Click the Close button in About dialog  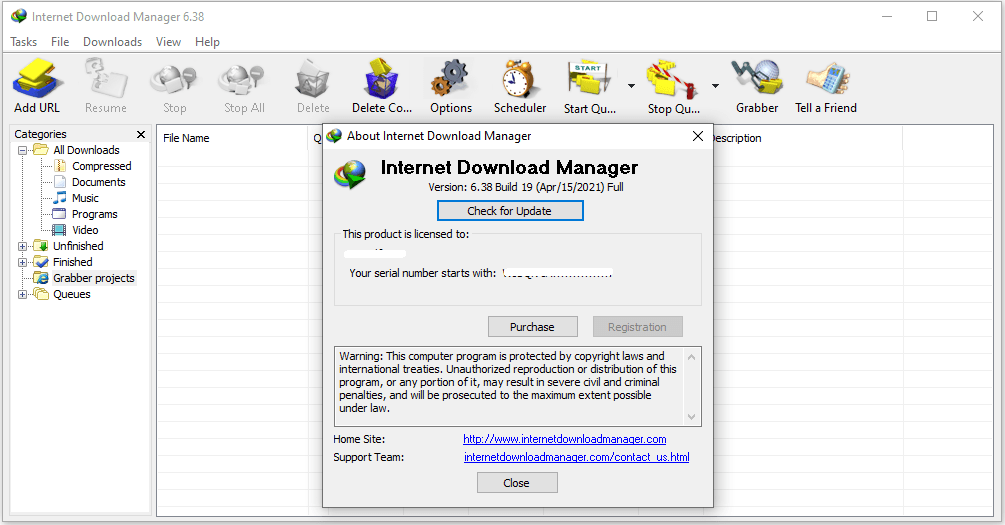coord(517,483)
